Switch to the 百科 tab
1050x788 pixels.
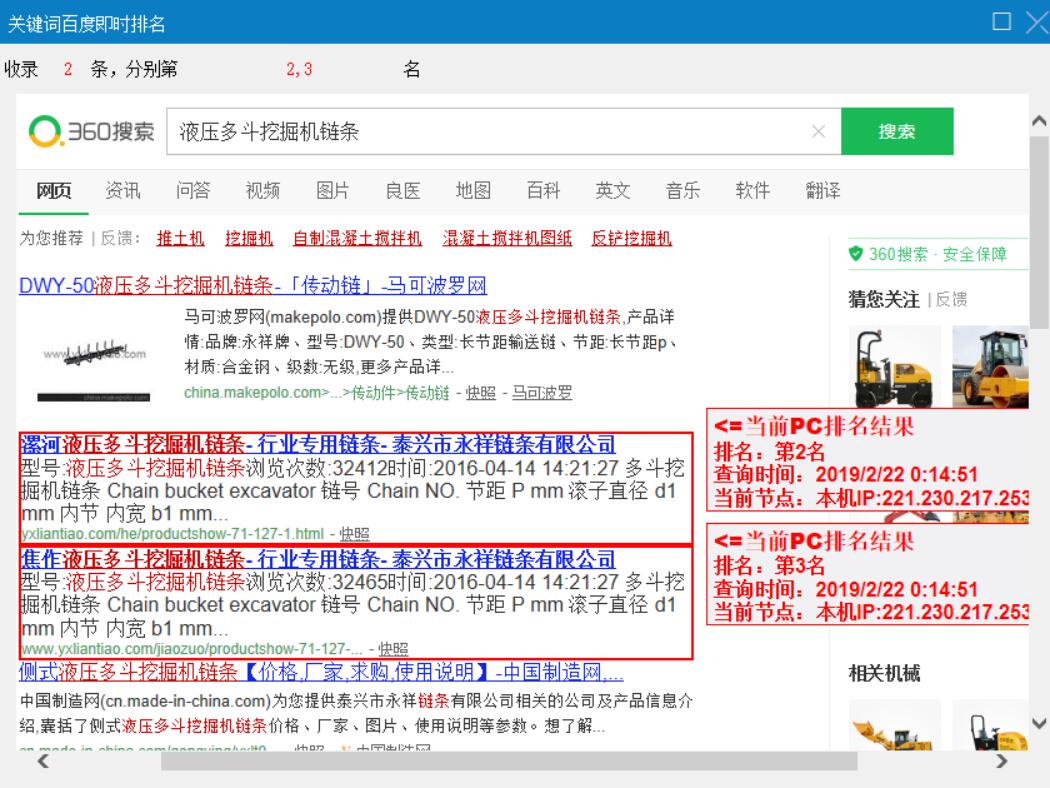coord(543,191)
